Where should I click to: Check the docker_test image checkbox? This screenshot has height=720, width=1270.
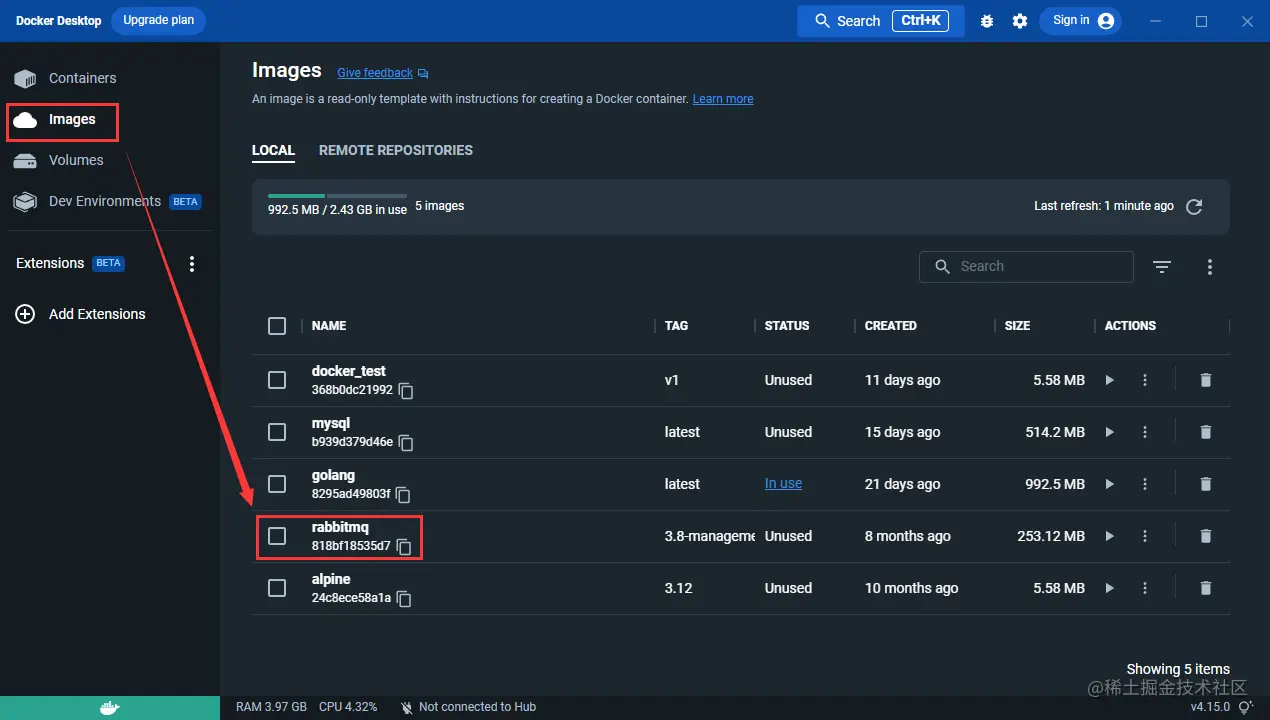pyautogui.click(x=277, y=380)
